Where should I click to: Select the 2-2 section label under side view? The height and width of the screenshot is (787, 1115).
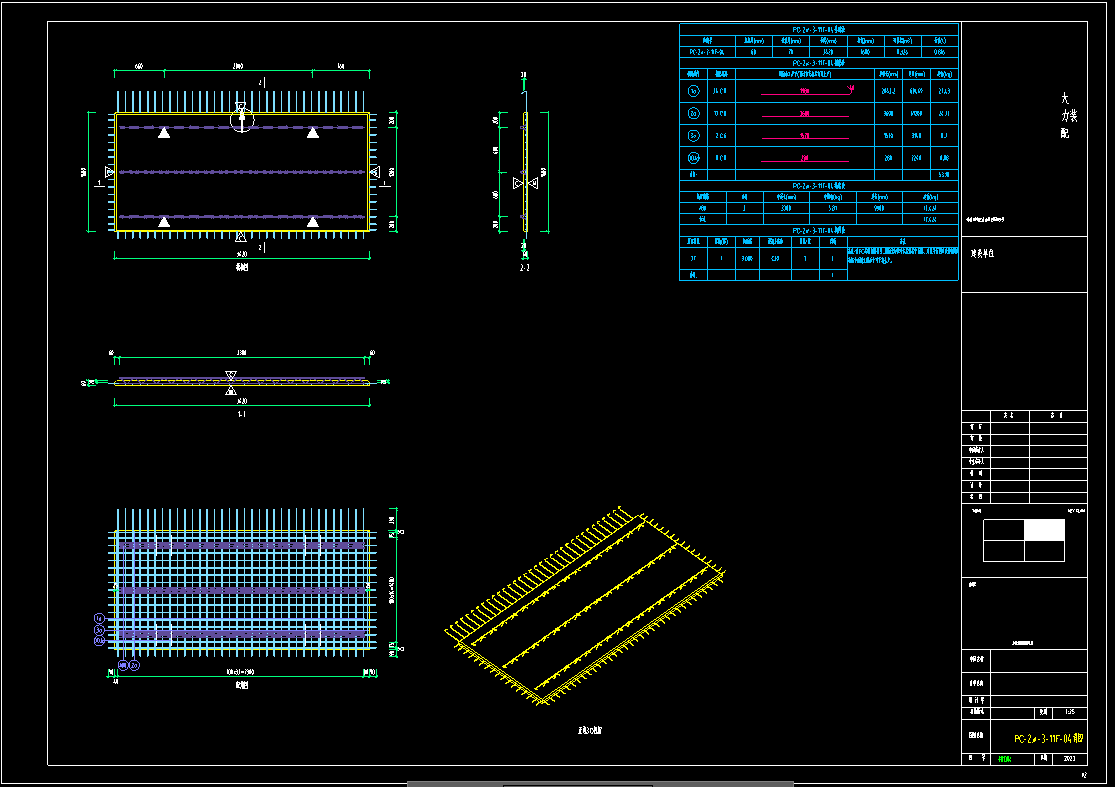[x=524, y=268]
